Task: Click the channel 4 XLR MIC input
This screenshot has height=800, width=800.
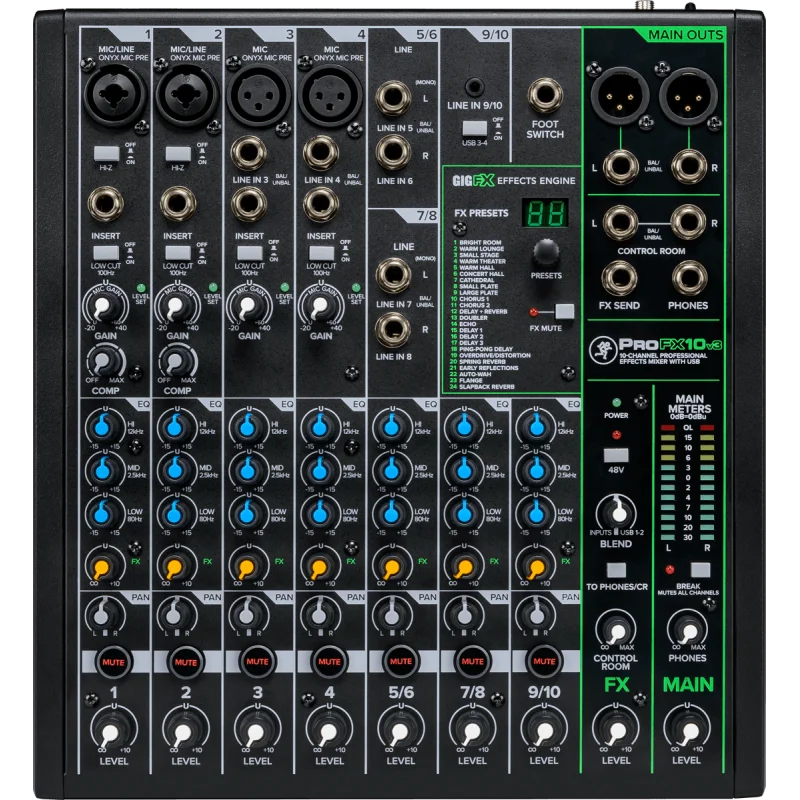Action: (x=330, y=95)
